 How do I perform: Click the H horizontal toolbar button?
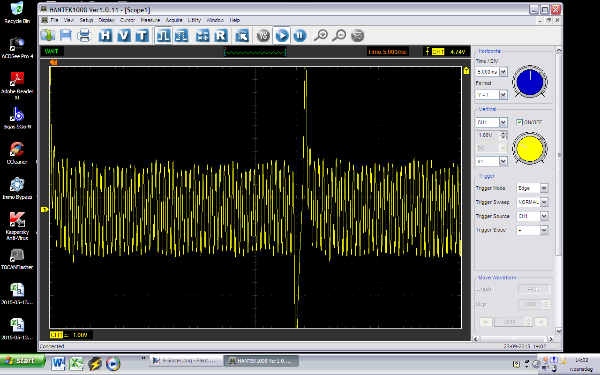coord(105,36)
